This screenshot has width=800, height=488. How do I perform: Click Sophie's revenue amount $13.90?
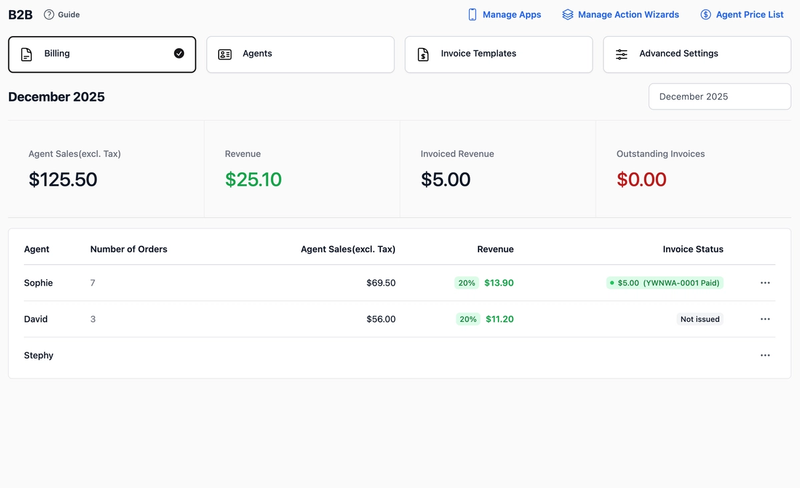tap(499, 283)
